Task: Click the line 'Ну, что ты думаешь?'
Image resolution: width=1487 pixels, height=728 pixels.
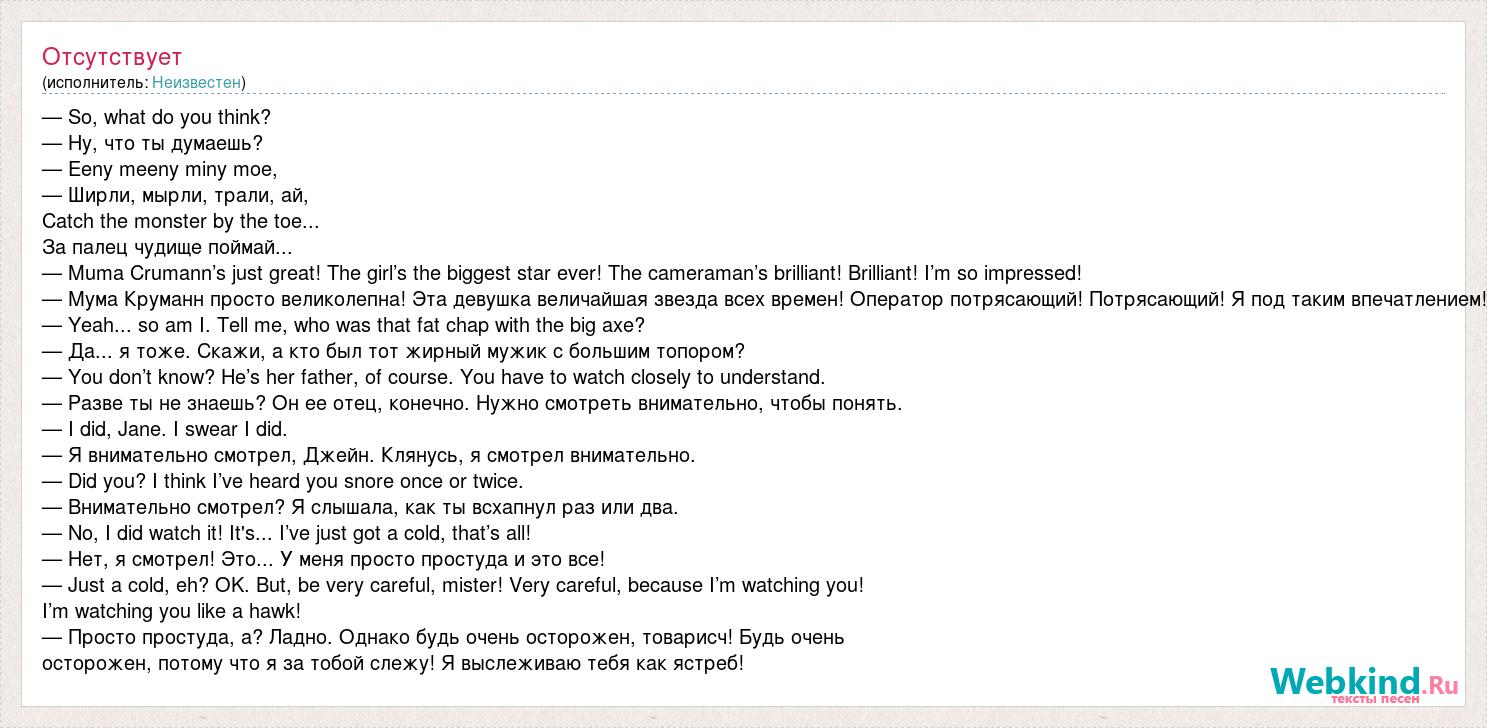Action: point(152,144)
